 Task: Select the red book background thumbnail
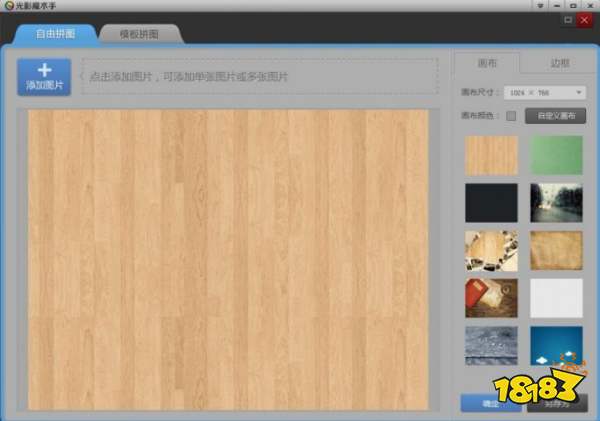pyautogui.click(x=491, y=298)
